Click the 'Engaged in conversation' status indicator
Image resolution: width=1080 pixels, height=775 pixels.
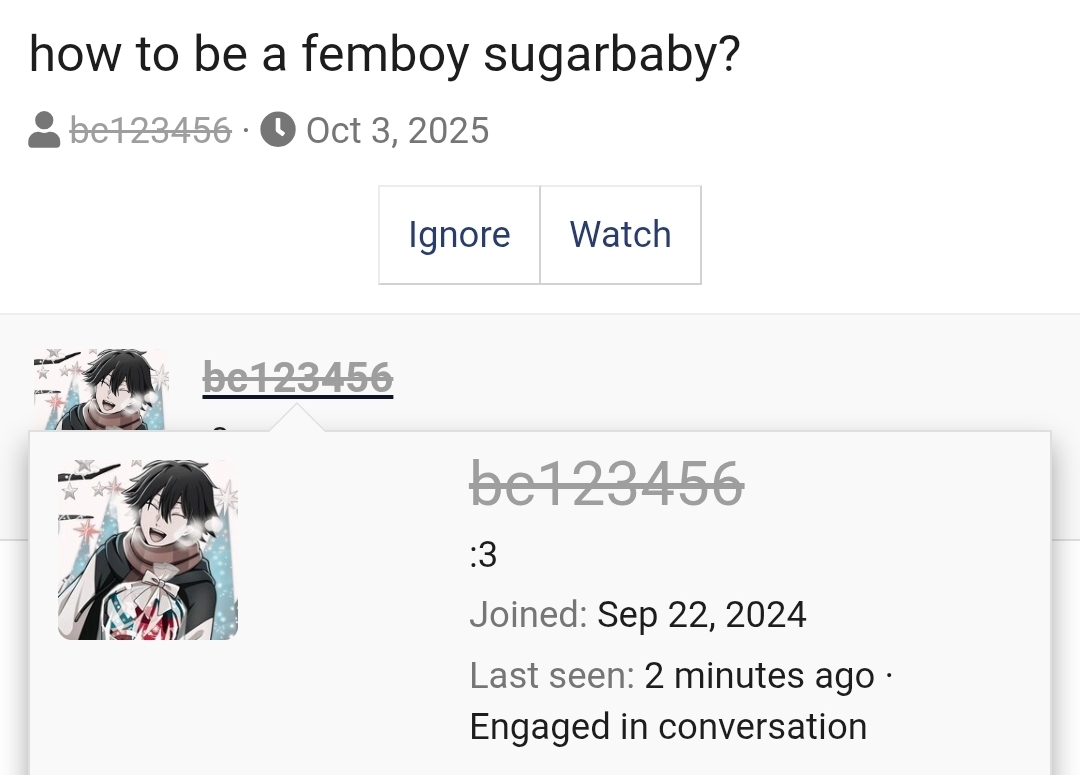(667, 726)
